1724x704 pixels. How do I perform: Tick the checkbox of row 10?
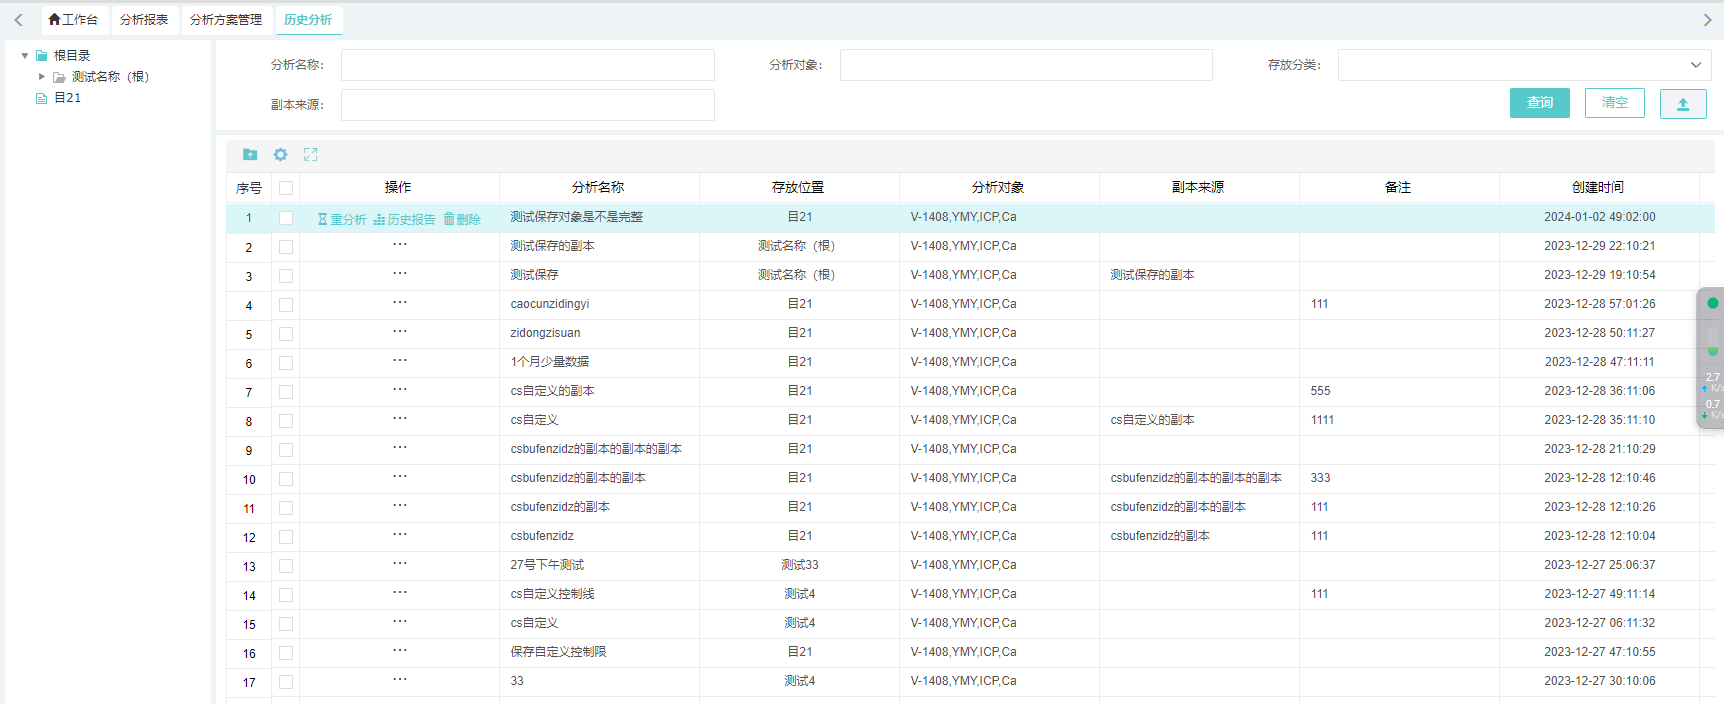click(x=286, y=479)
